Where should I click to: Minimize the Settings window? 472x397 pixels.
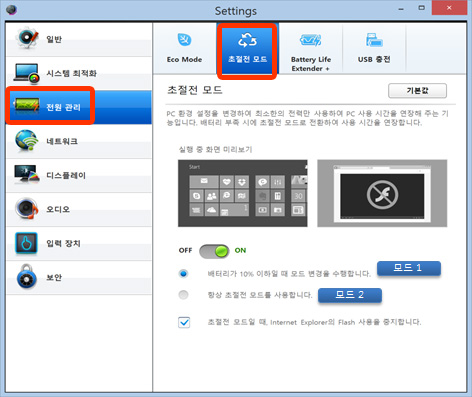401,9
